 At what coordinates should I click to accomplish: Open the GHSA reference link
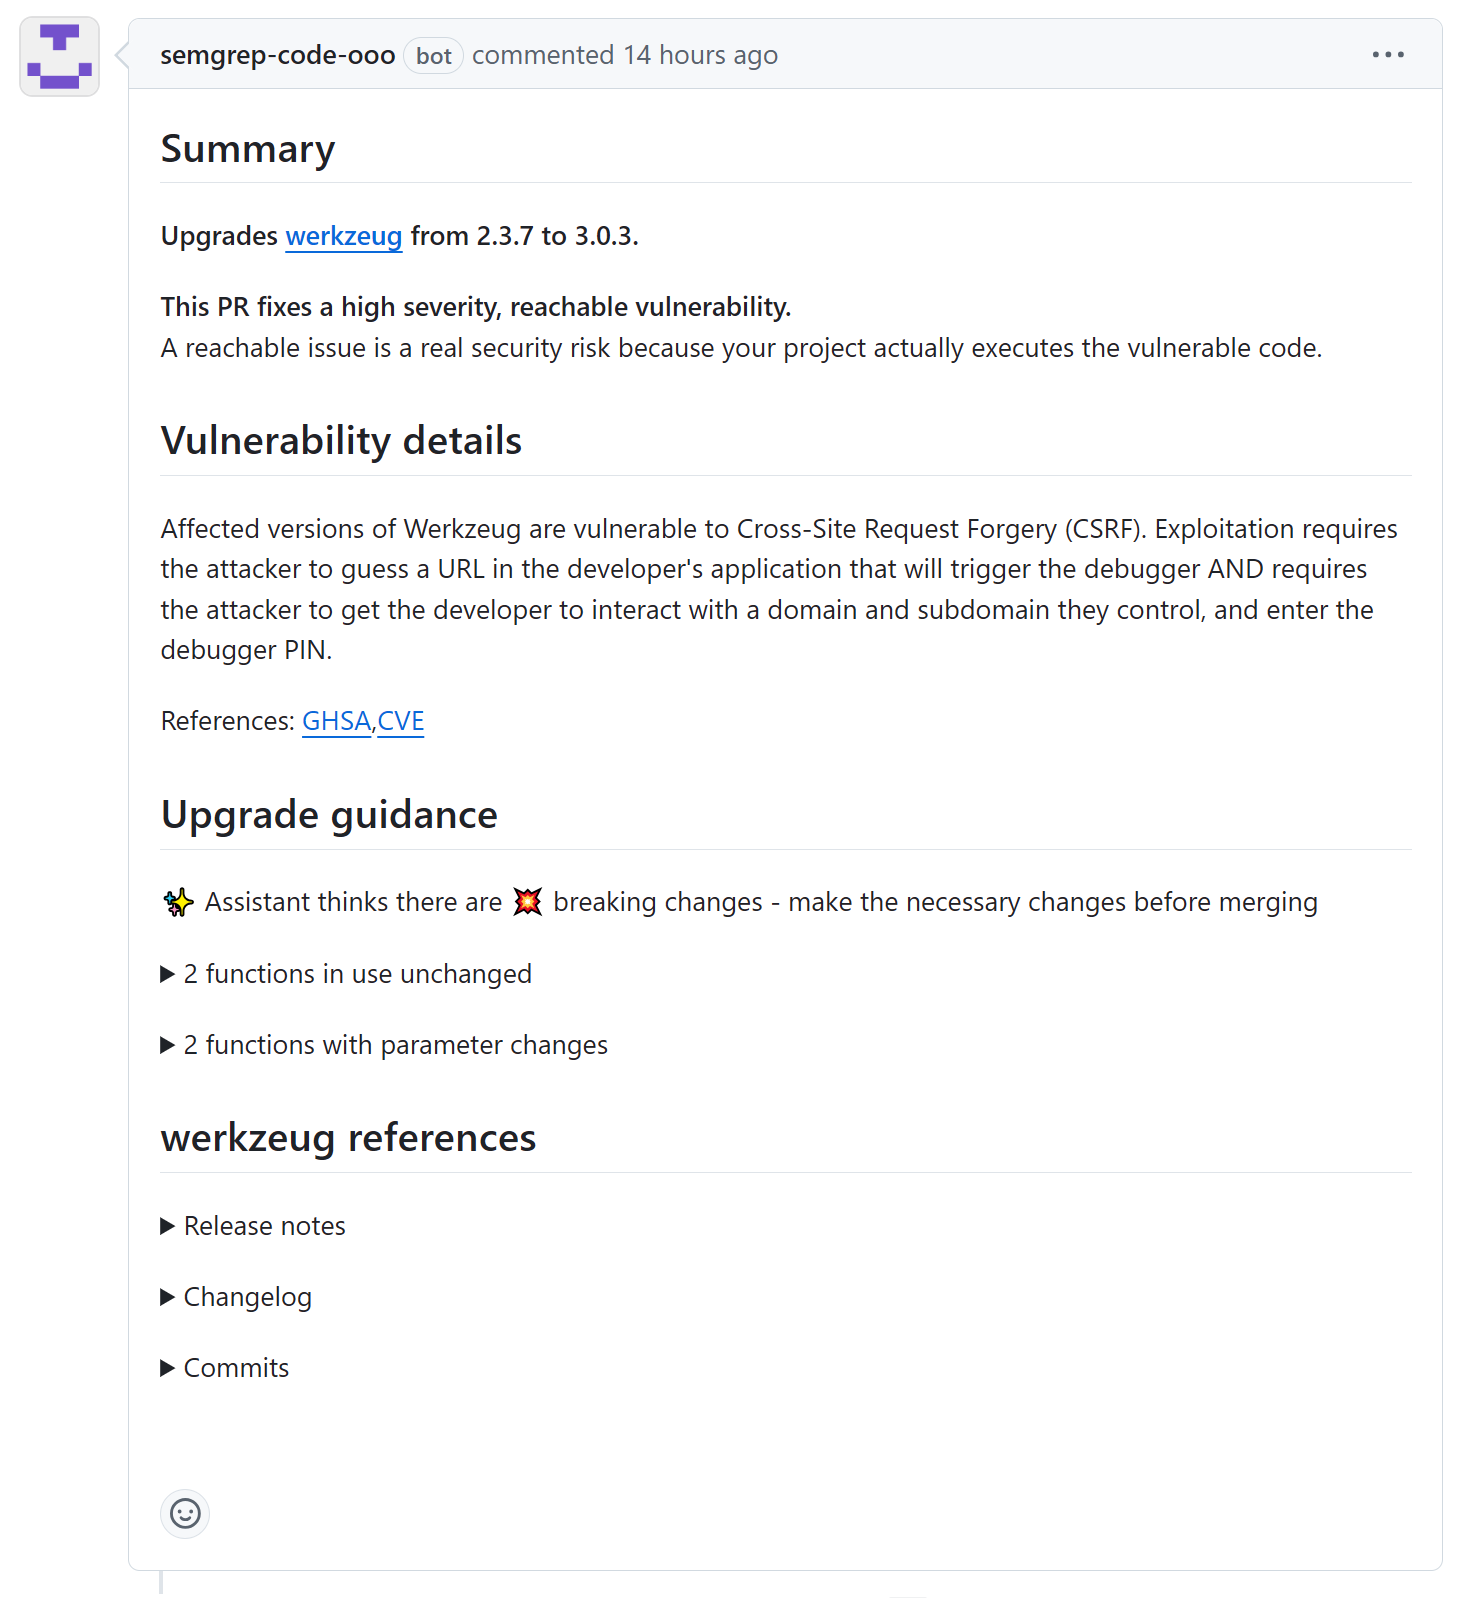pyautogui.click(x=335, y=720)
